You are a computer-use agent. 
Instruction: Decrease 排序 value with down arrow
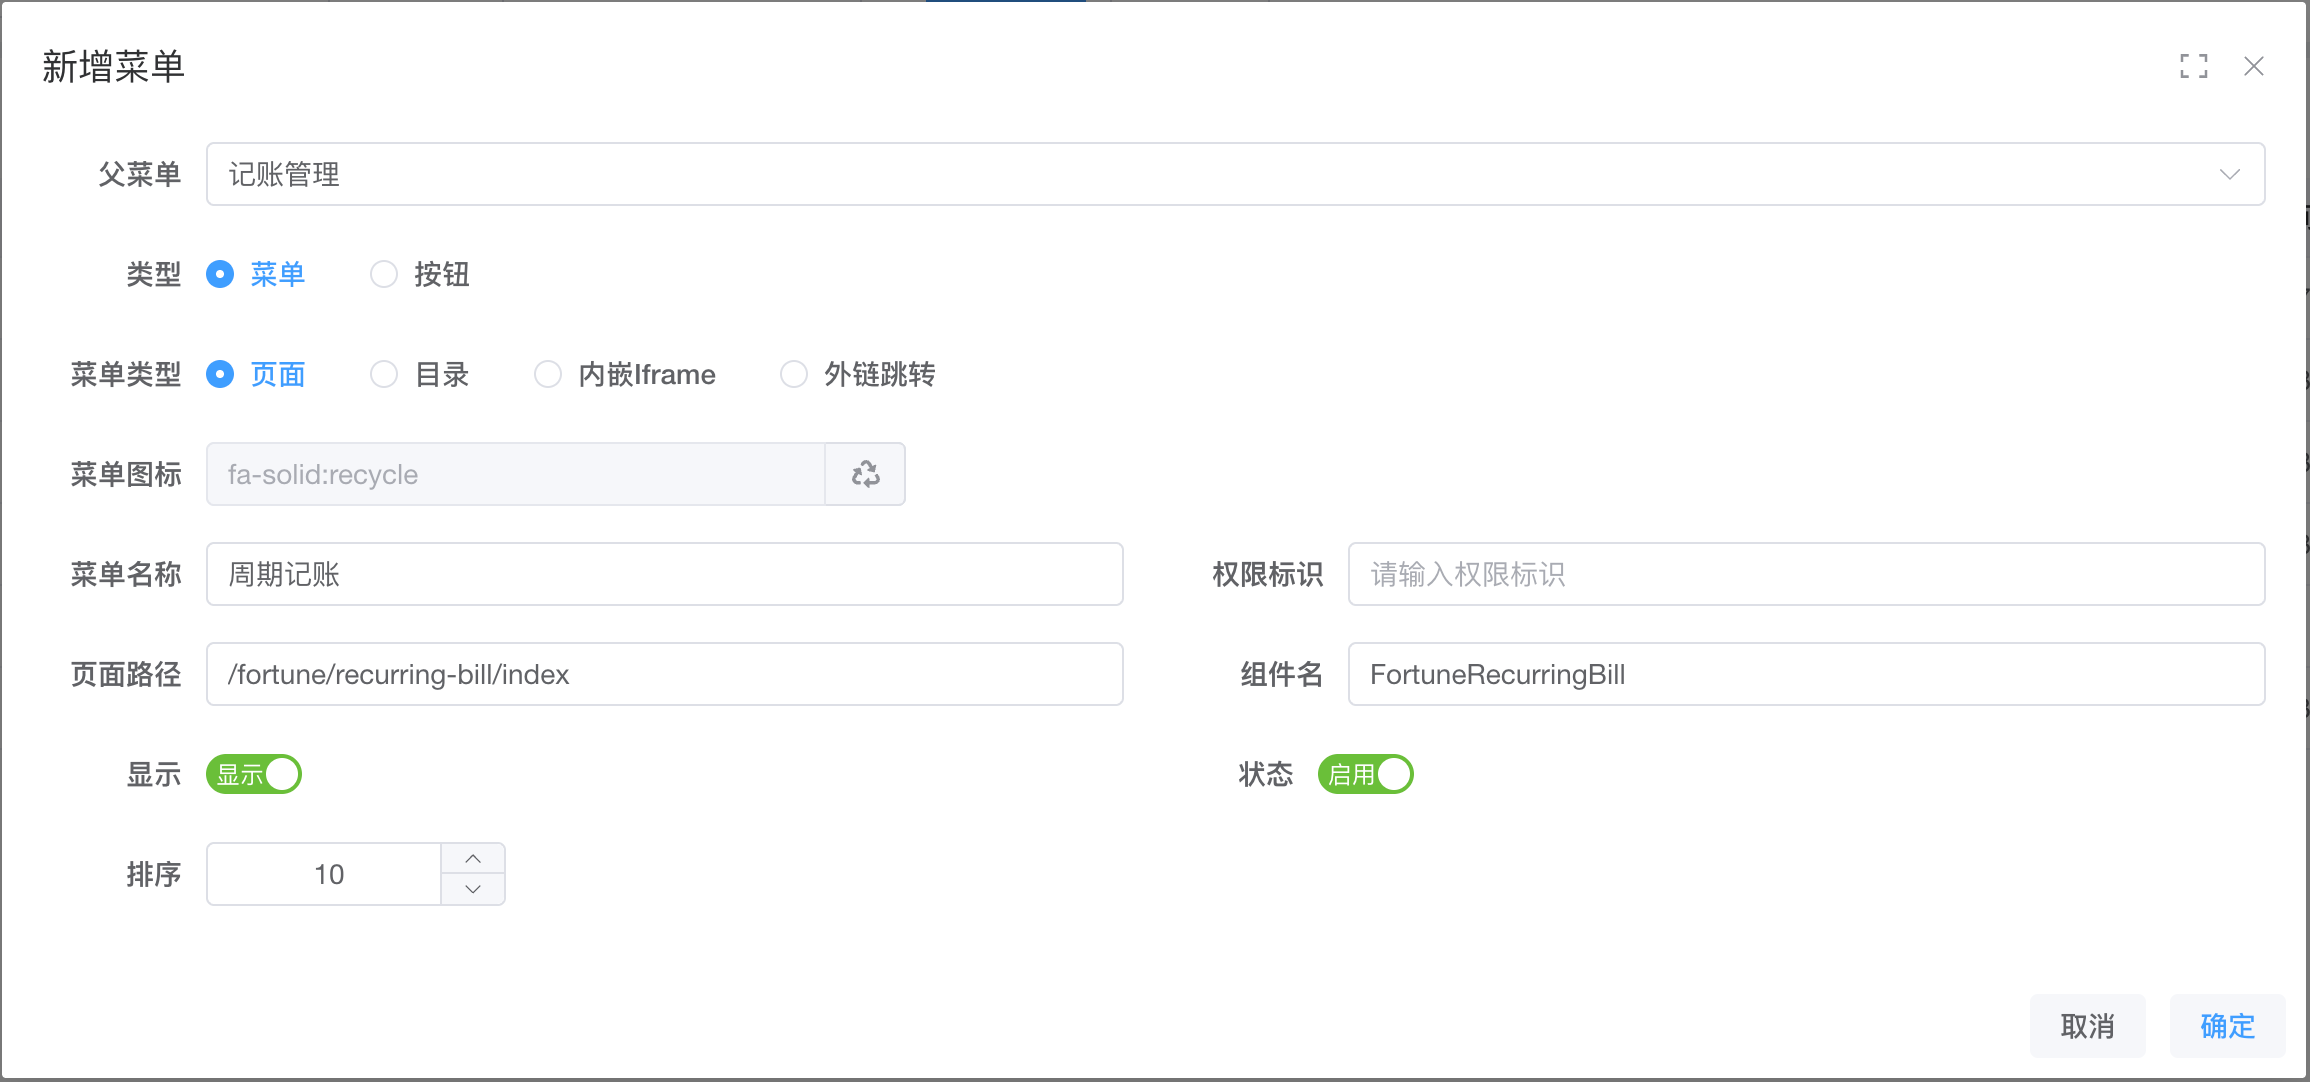(x=473, y=889)
